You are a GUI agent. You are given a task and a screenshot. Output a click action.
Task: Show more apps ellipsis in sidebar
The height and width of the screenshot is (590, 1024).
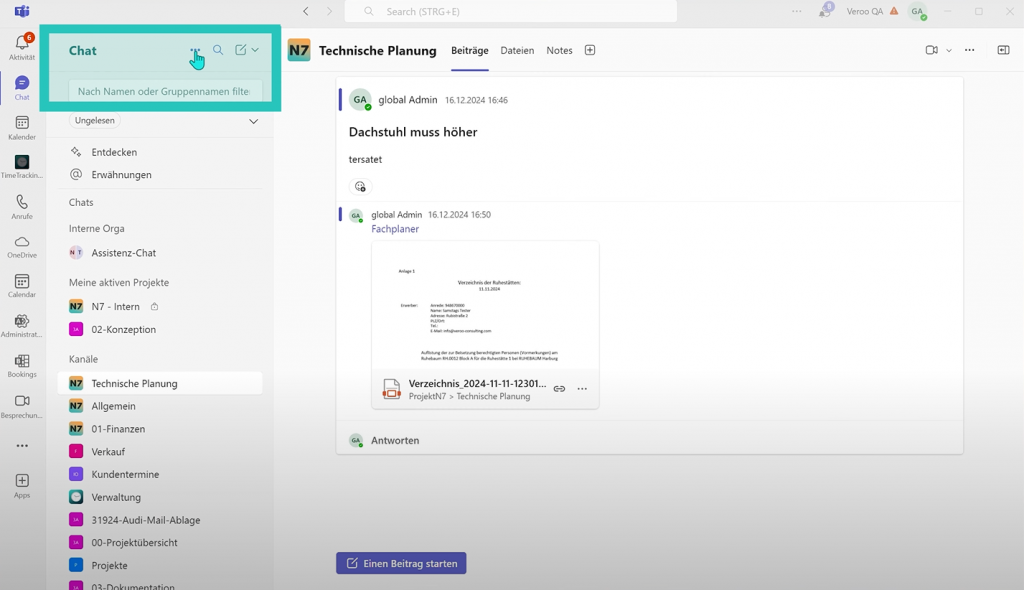[x=22, y=446]
